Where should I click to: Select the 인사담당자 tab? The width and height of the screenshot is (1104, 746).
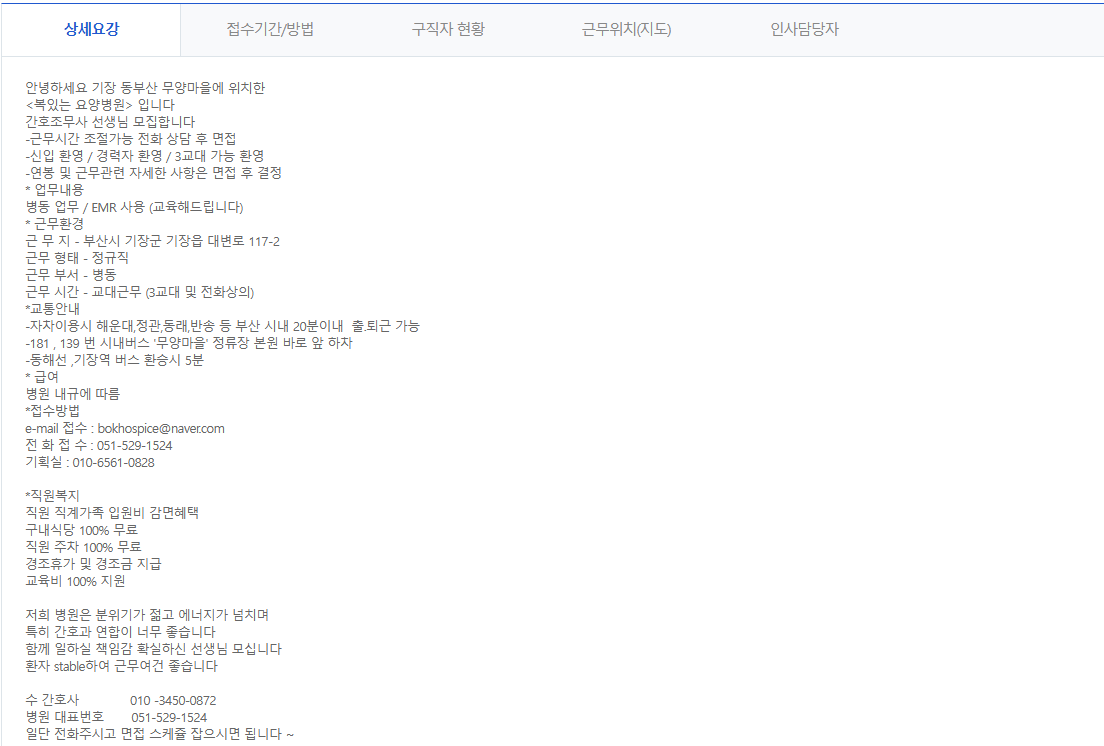click(x=804, y=30)
